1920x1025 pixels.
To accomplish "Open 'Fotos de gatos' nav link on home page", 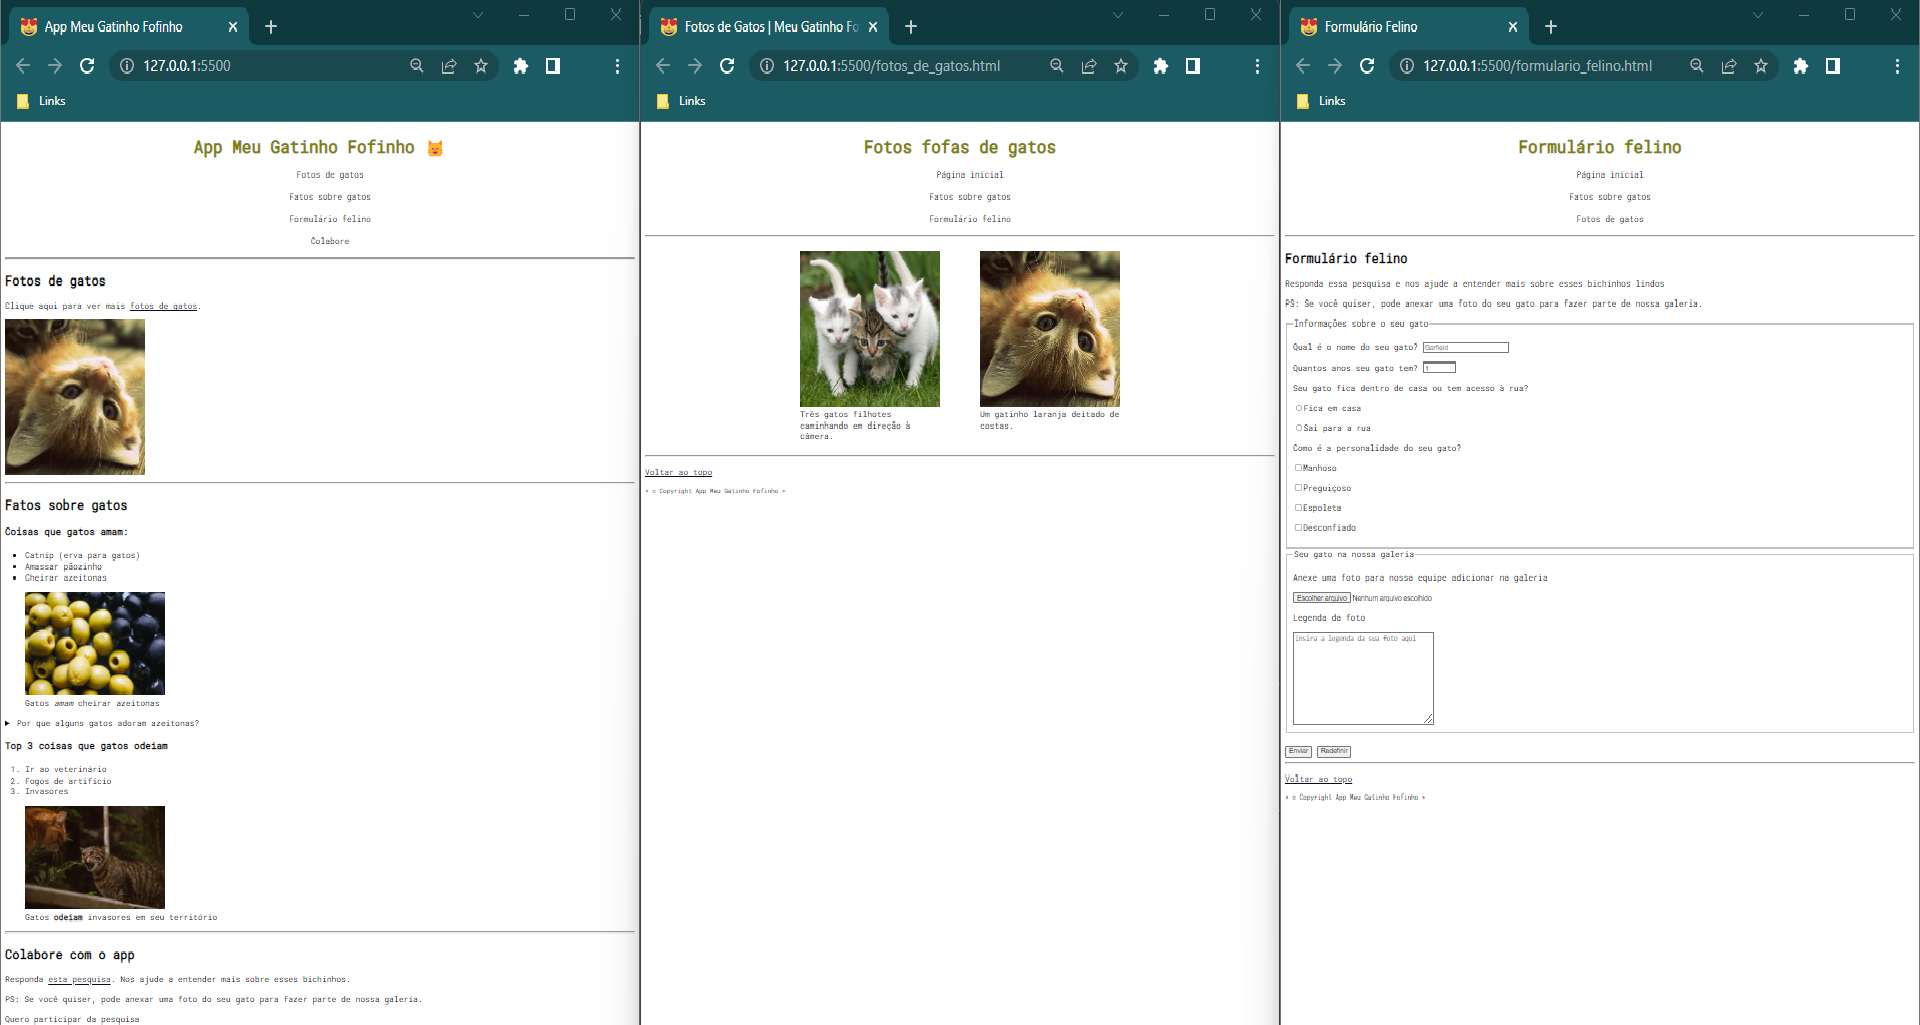I will [x=330, y=175].
